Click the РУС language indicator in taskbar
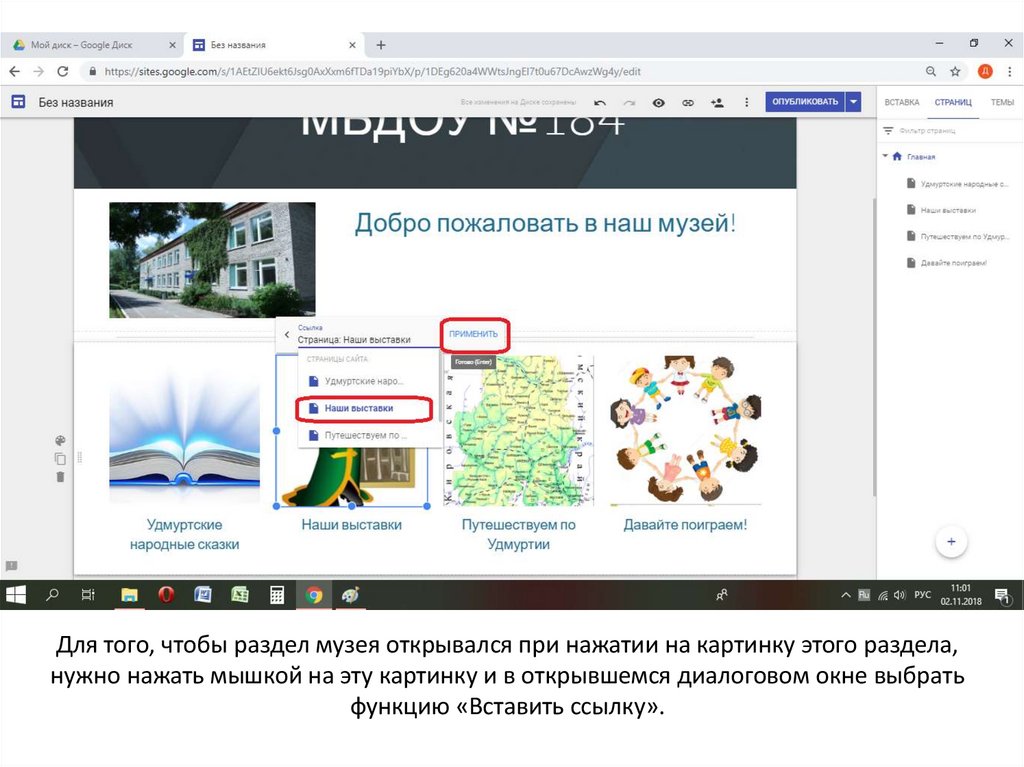 click(x=922, y=595)
